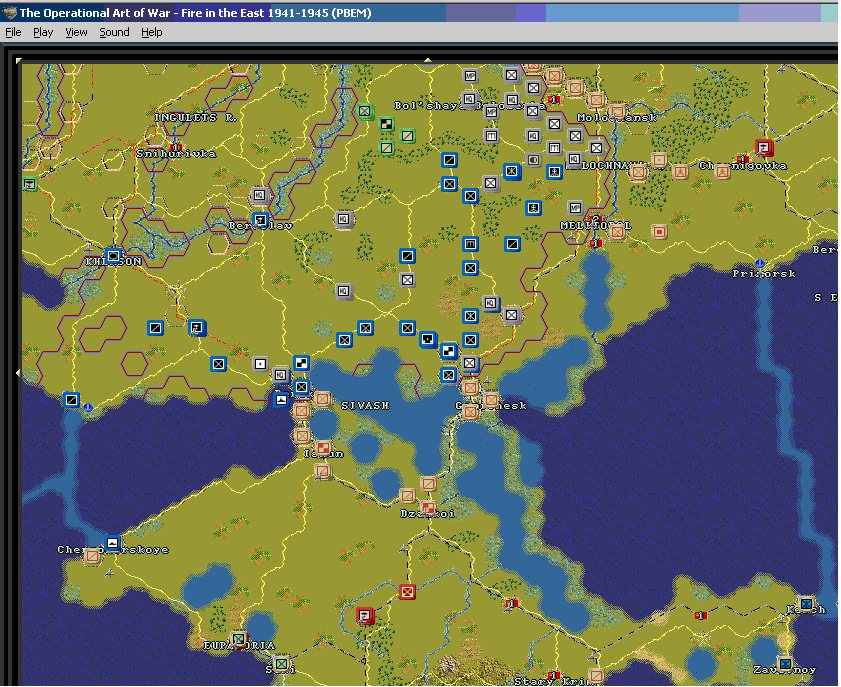Screen dimensions: 841x687
Task: Open the View menu
Action: (76, 32)
